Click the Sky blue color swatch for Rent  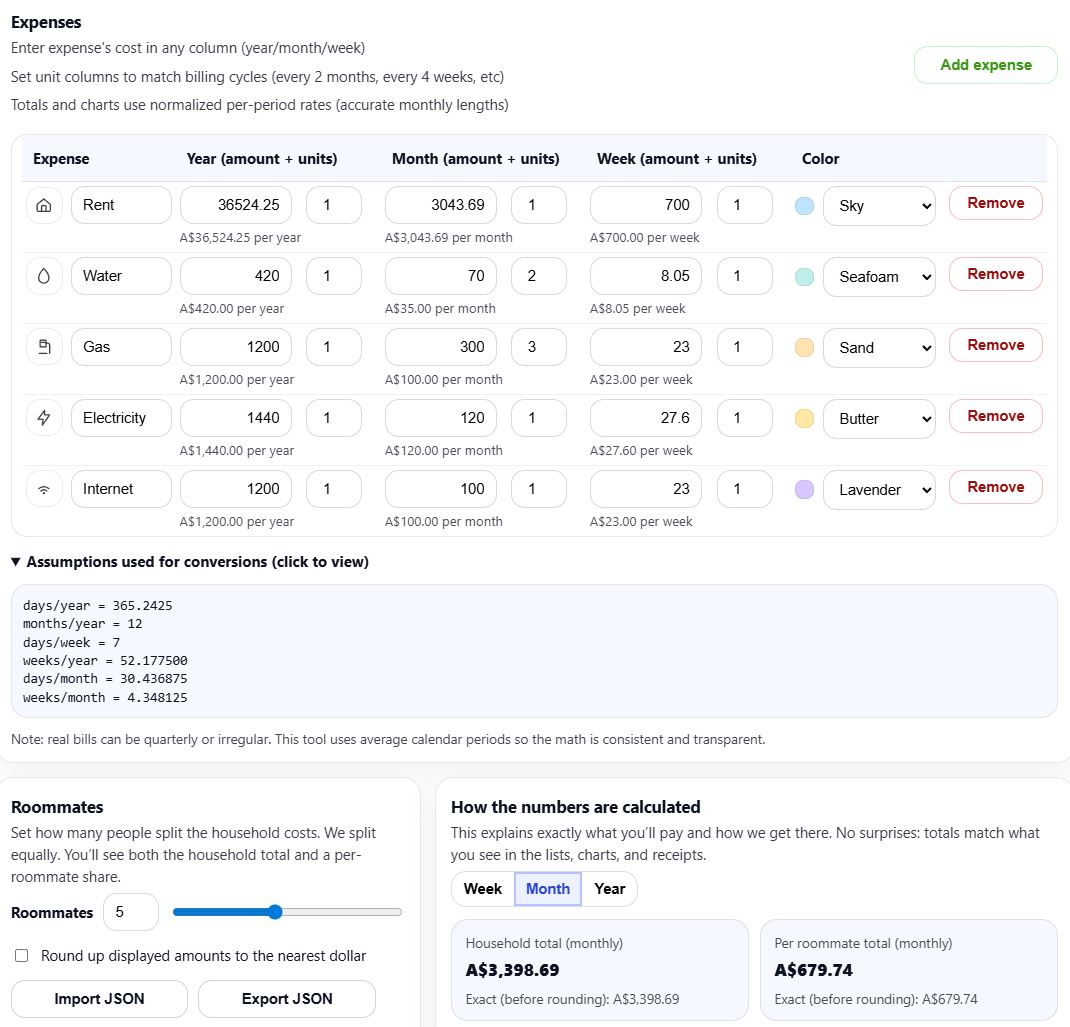804,205
